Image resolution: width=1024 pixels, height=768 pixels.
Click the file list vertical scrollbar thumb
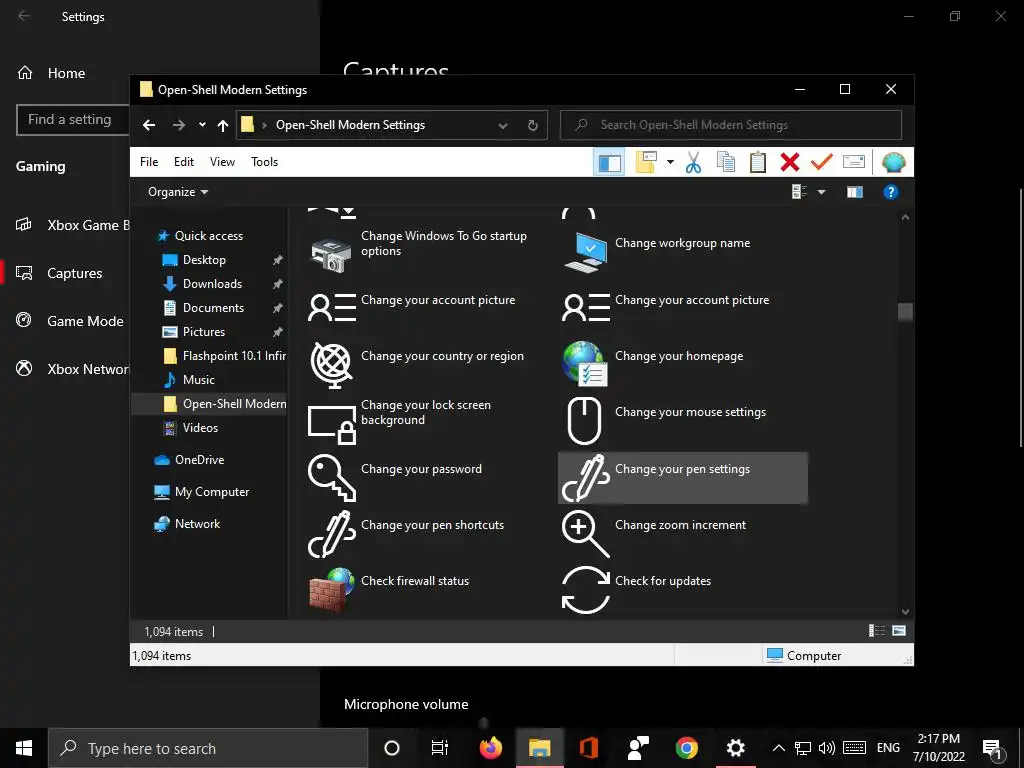click(x=905, y=312)
